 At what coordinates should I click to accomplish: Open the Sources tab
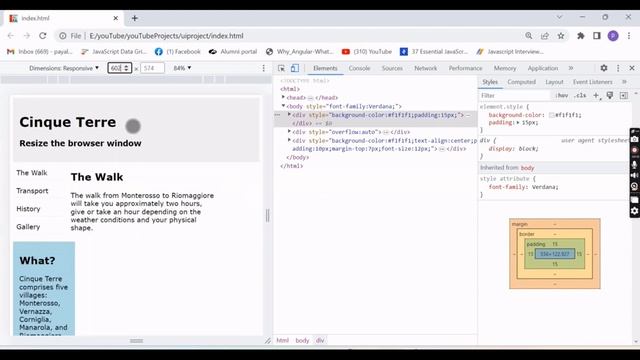(x=392, y=68)
